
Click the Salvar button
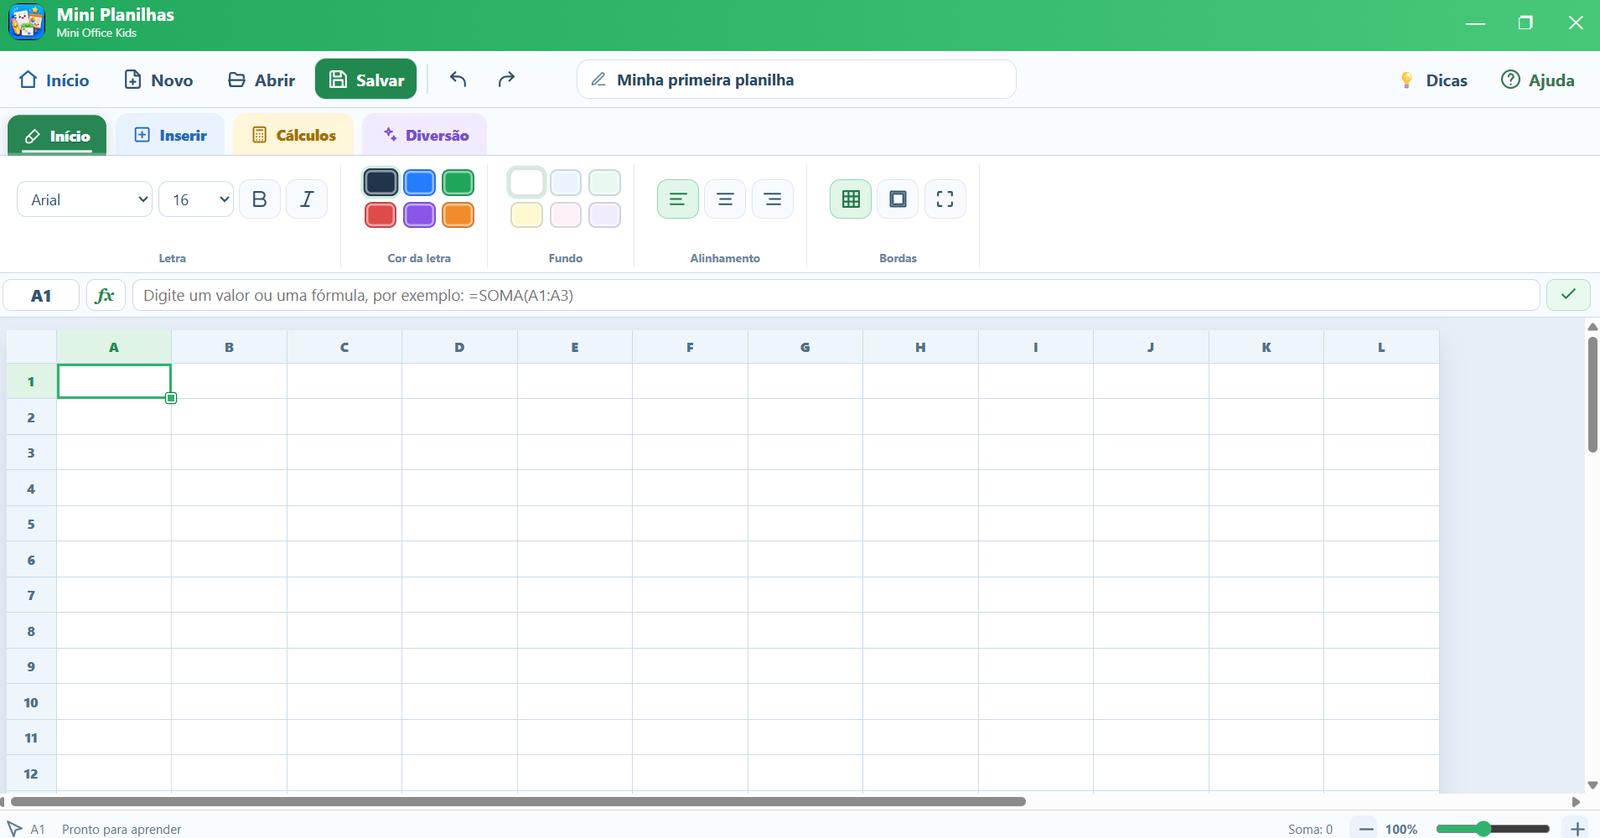[x=366, y=79]
